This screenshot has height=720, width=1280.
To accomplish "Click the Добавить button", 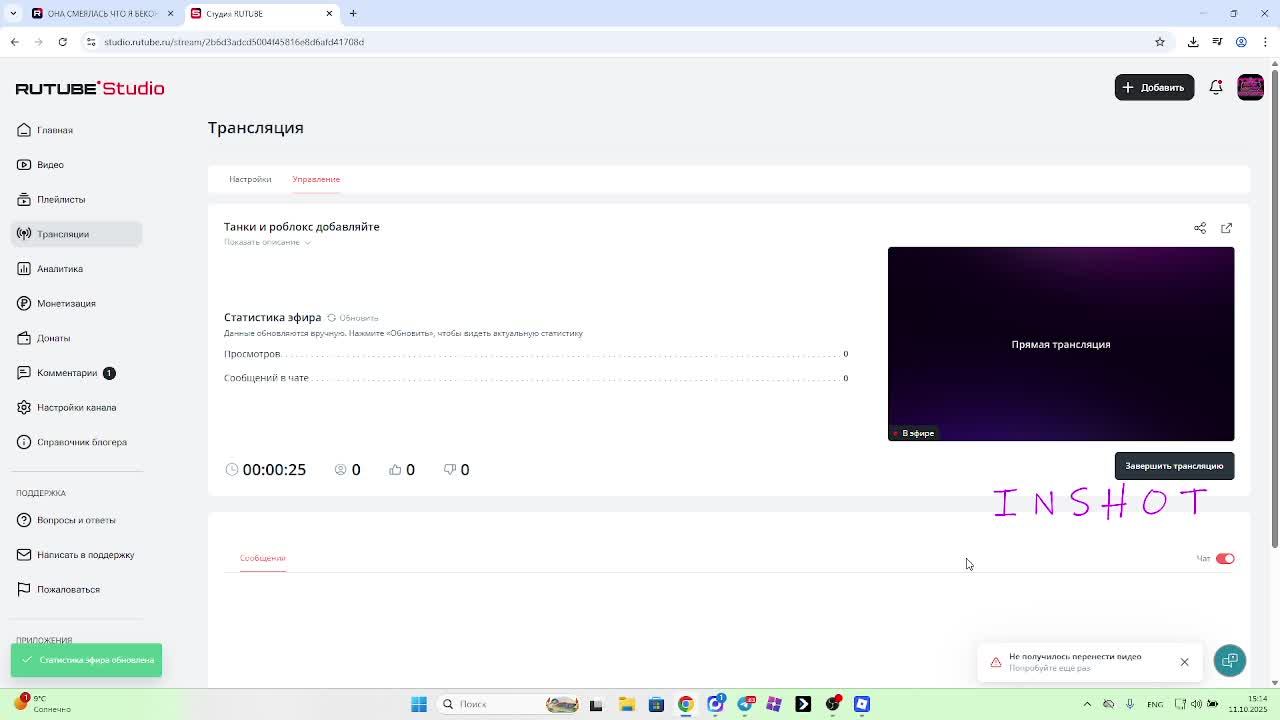I will [x=1154, y=87].
